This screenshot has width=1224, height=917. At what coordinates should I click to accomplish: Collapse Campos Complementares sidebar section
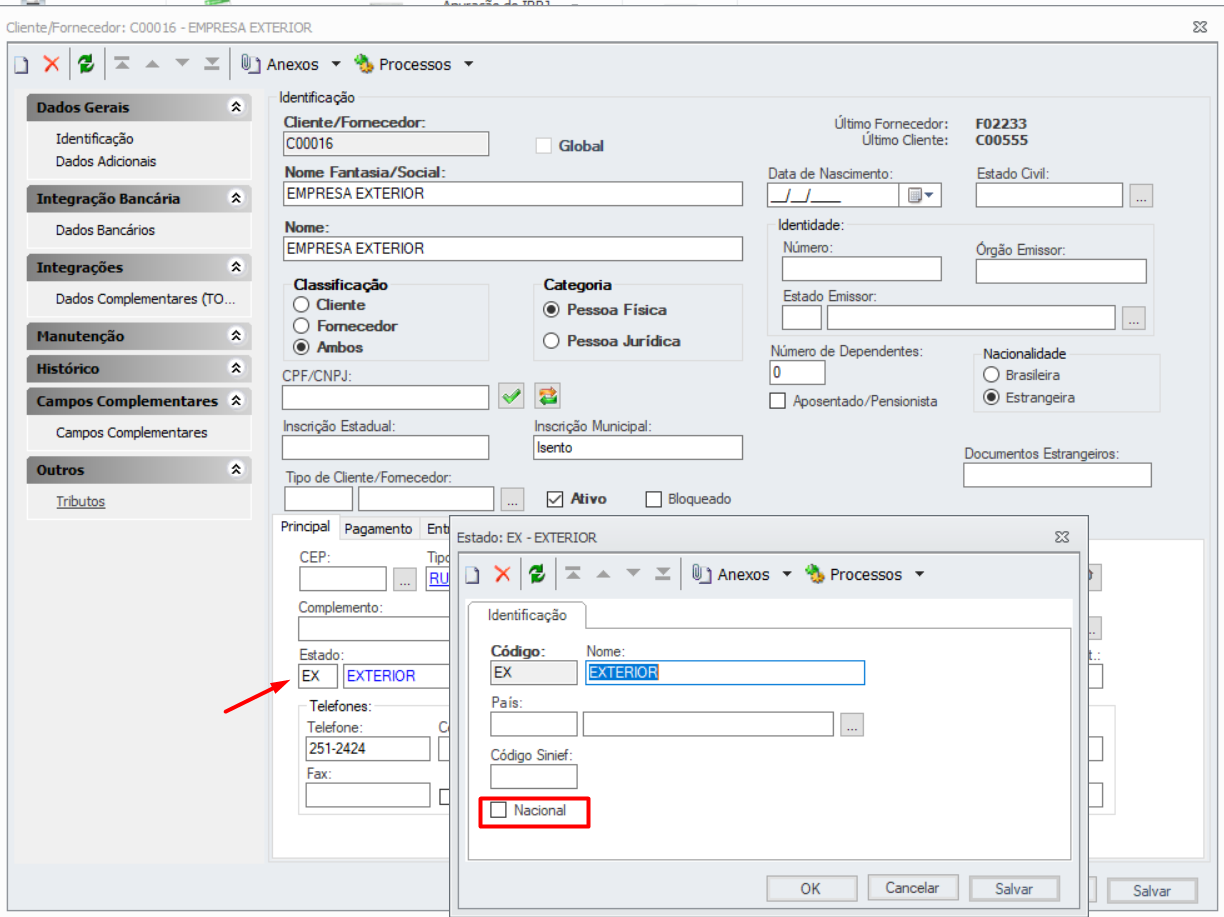coord(236,401)
